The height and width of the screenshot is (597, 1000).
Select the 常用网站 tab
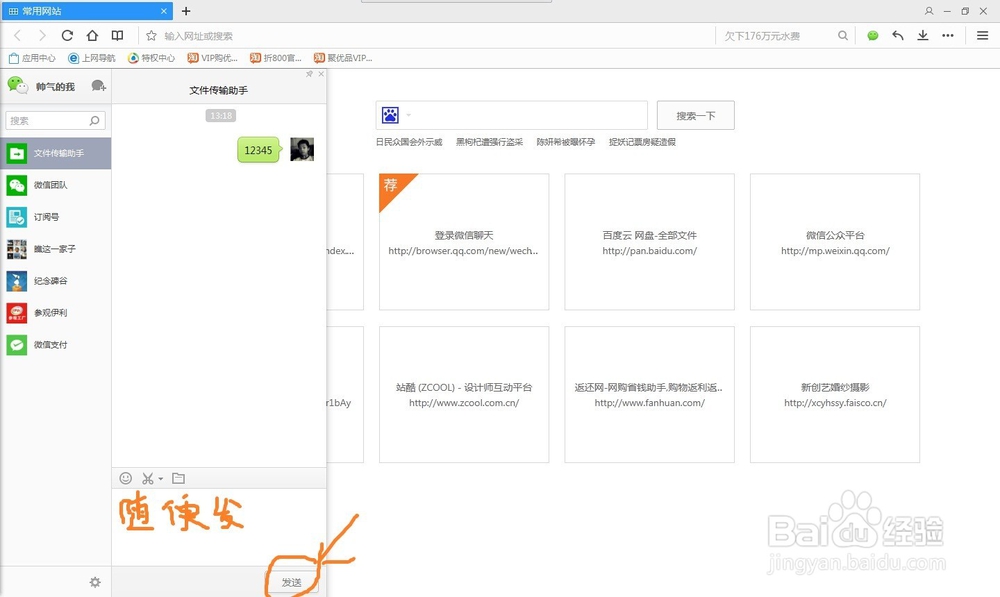[86, 11]
